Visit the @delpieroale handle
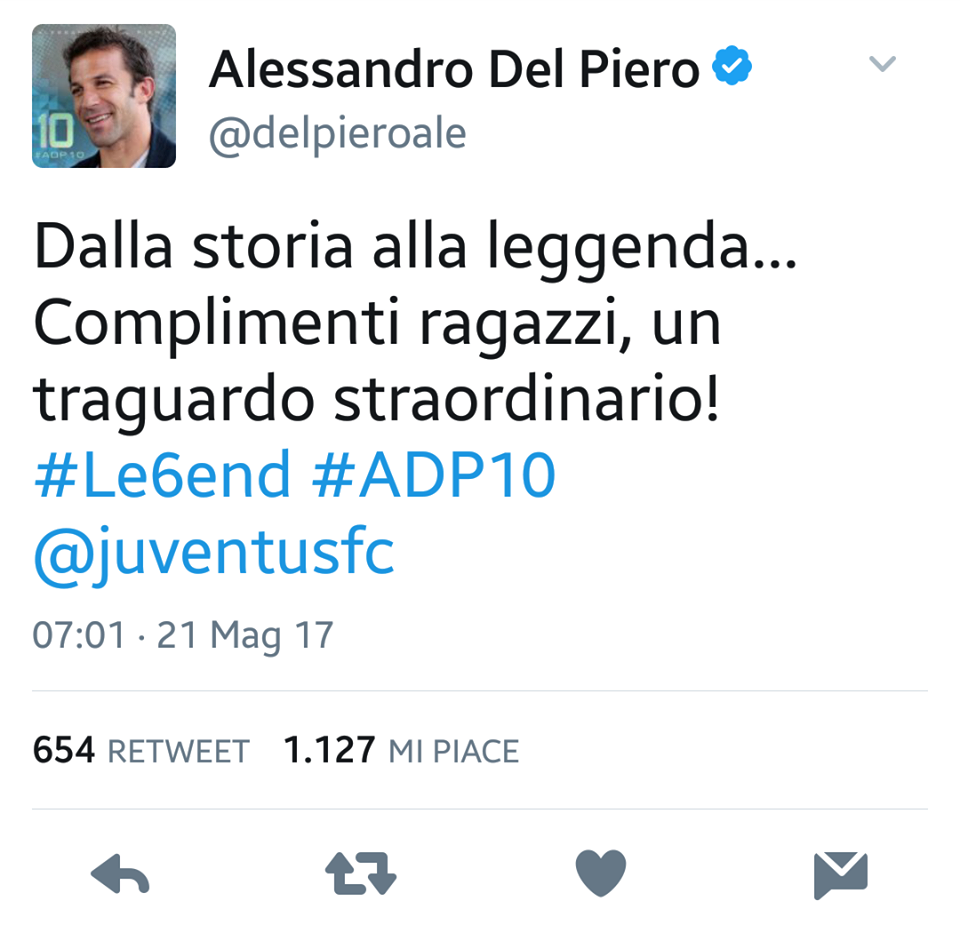This screenshot has width=960, height=933. [337, 134]
